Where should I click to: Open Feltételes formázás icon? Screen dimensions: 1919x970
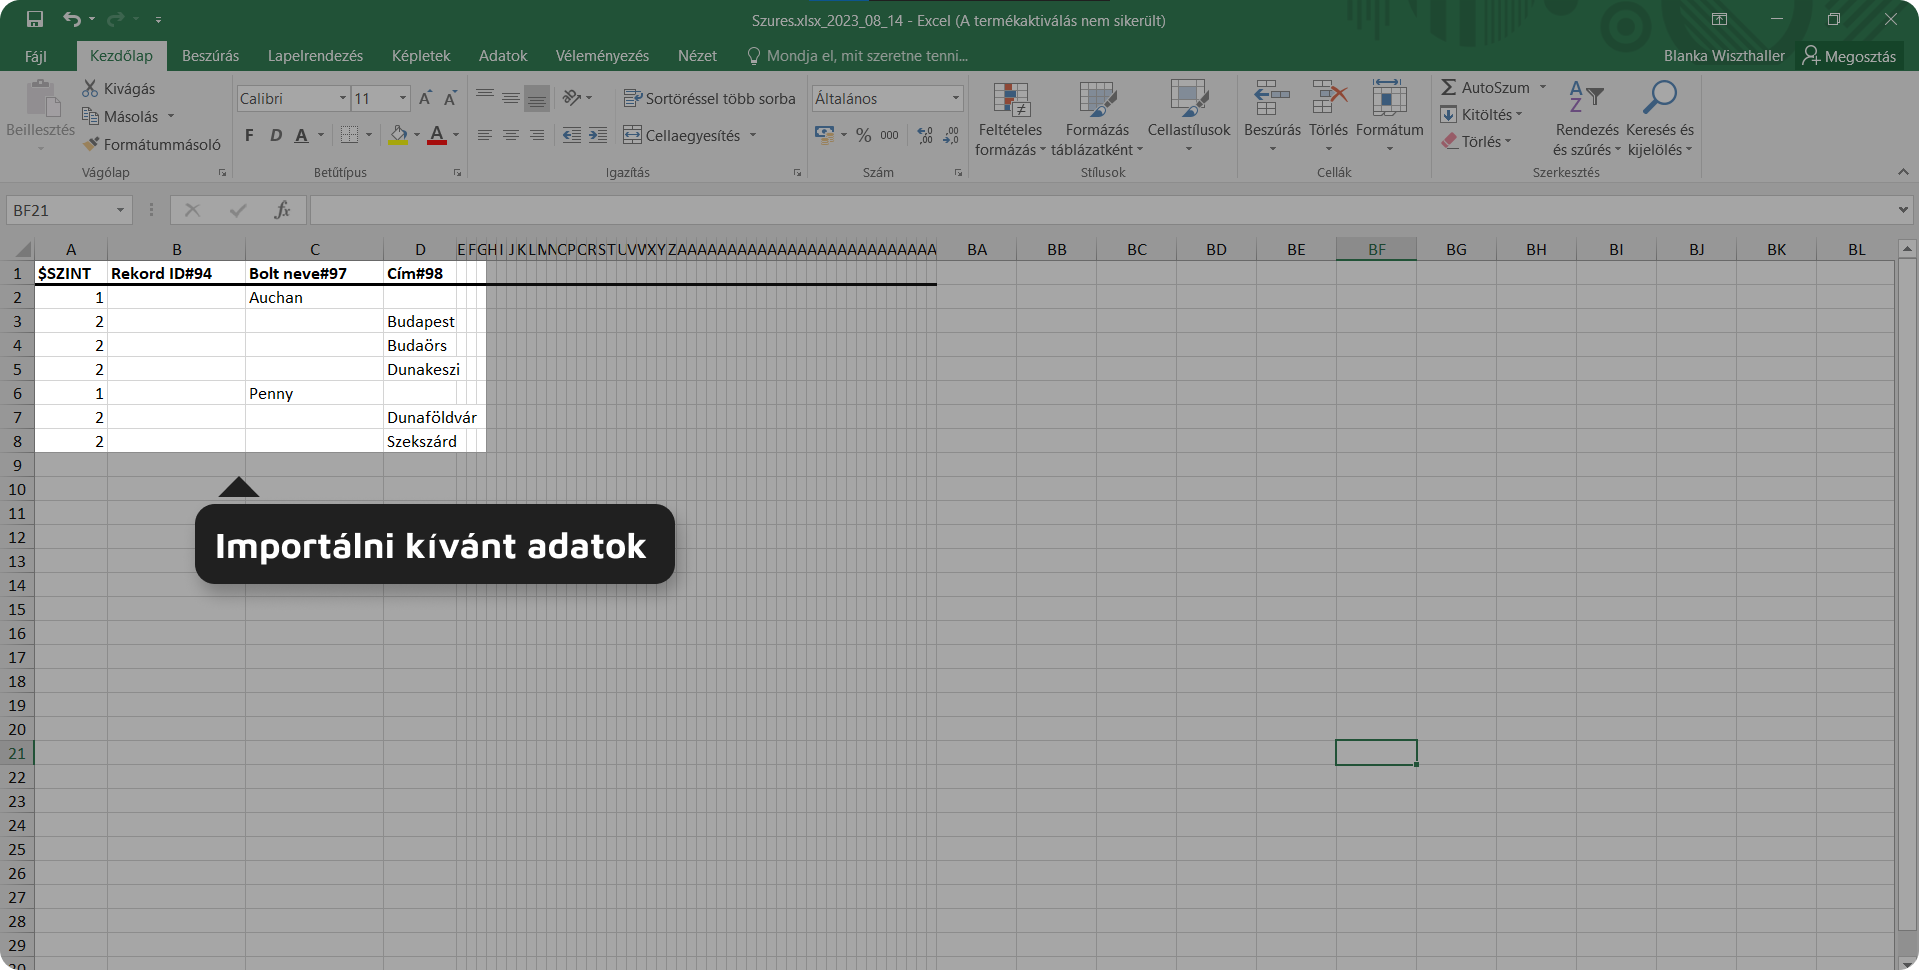(1011, 100)
